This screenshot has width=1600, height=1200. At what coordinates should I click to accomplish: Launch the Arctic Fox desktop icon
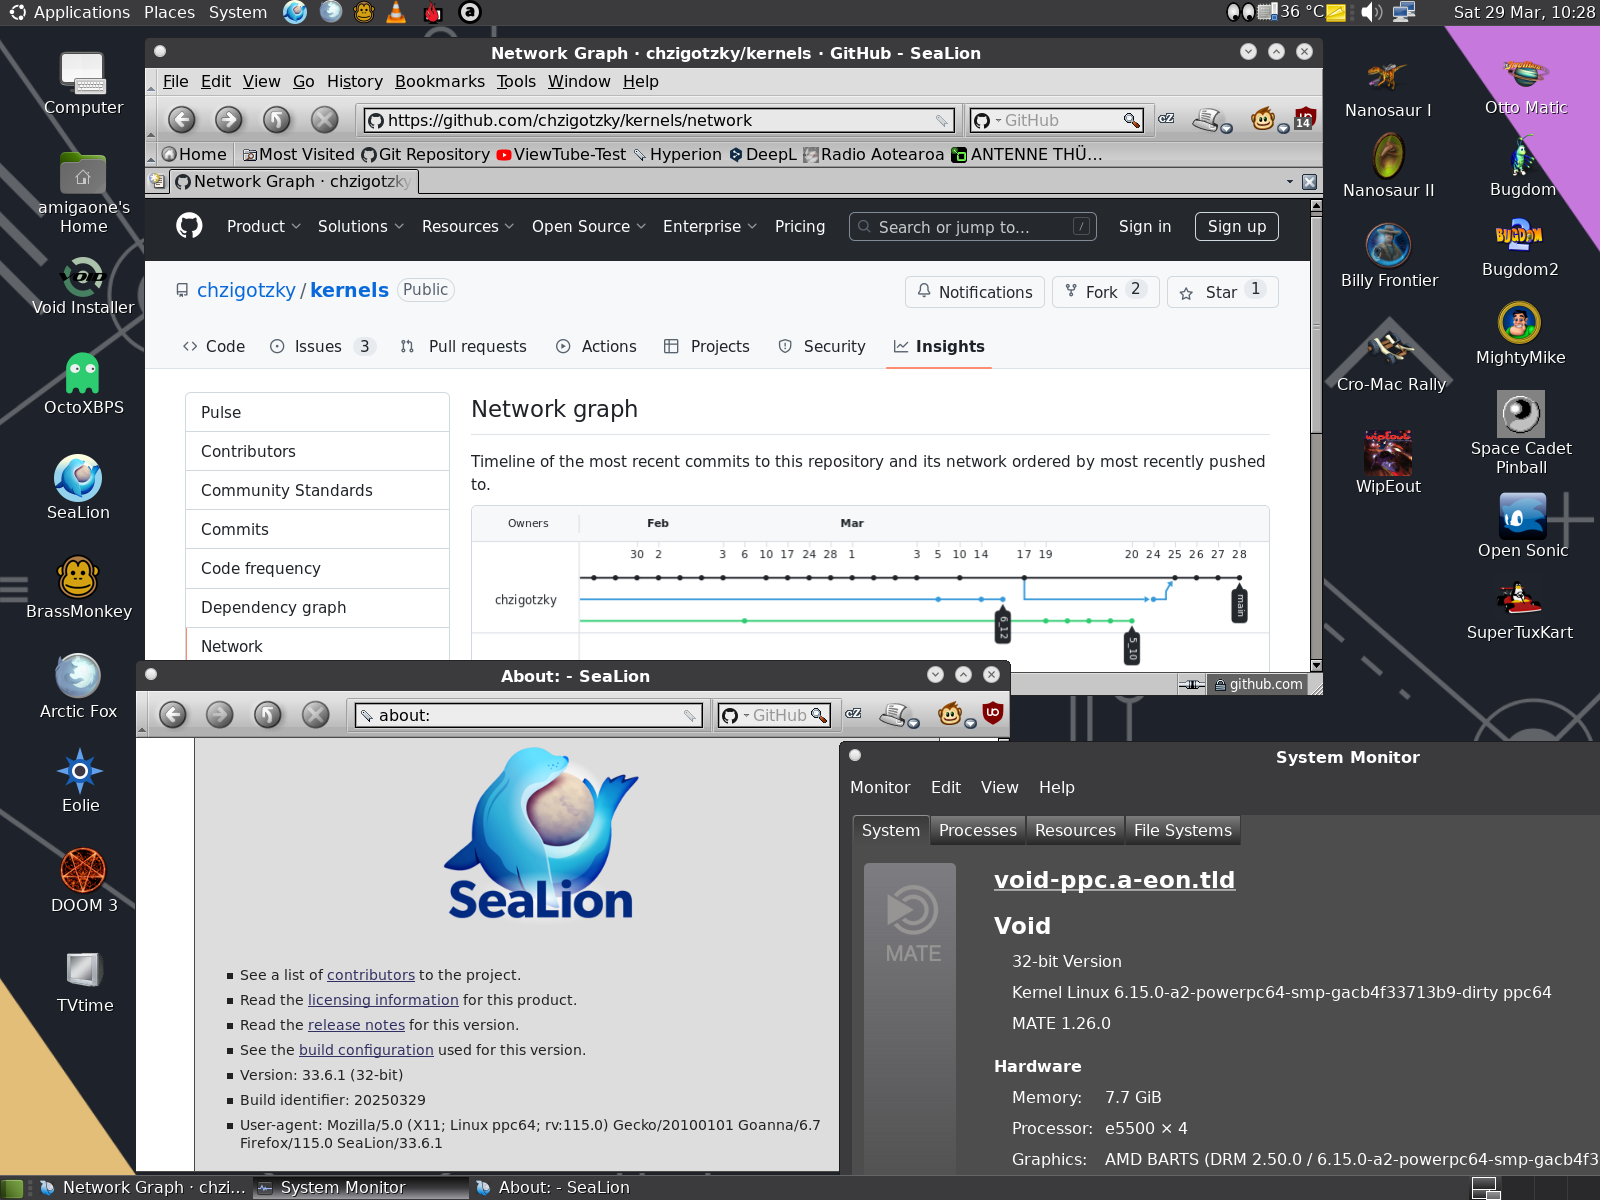(78, 687)
